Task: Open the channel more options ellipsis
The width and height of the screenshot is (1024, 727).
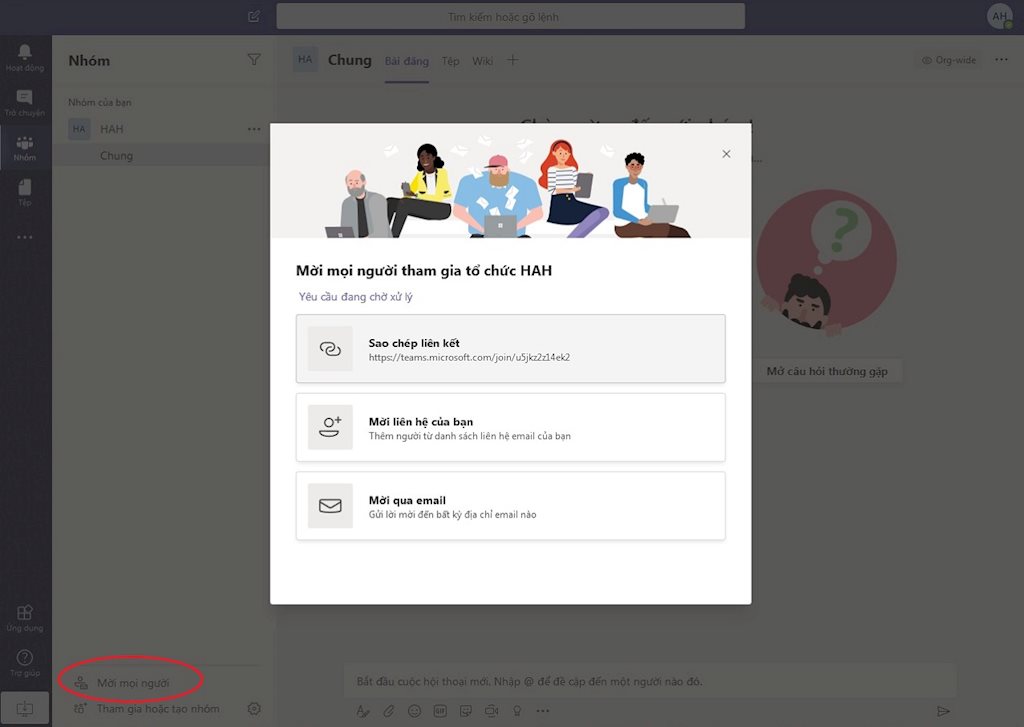Action: [x=1001, y=60]
